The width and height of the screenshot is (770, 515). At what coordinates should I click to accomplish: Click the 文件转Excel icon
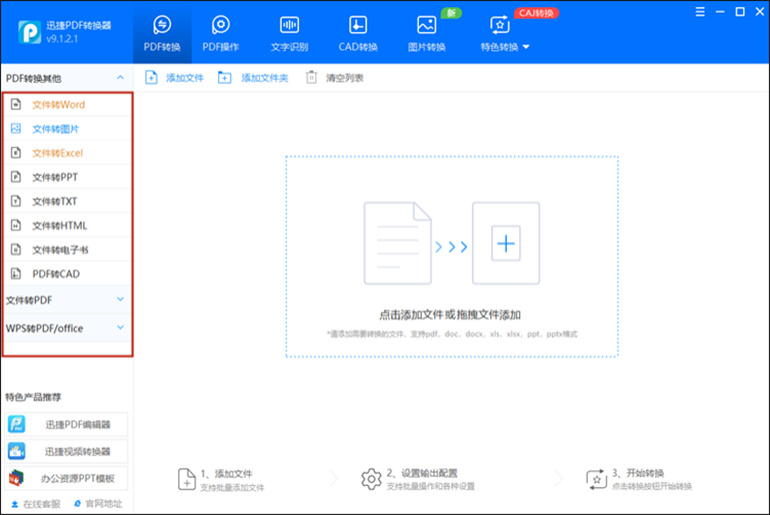click(16, 153)
